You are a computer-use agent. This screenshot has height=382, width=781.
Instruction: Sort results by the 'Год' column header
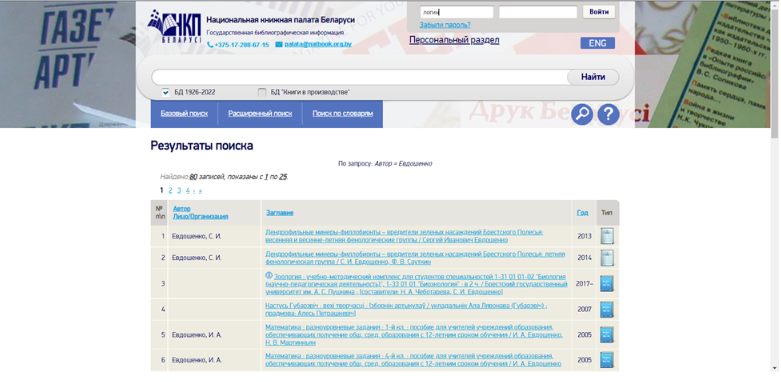[582, 213]
